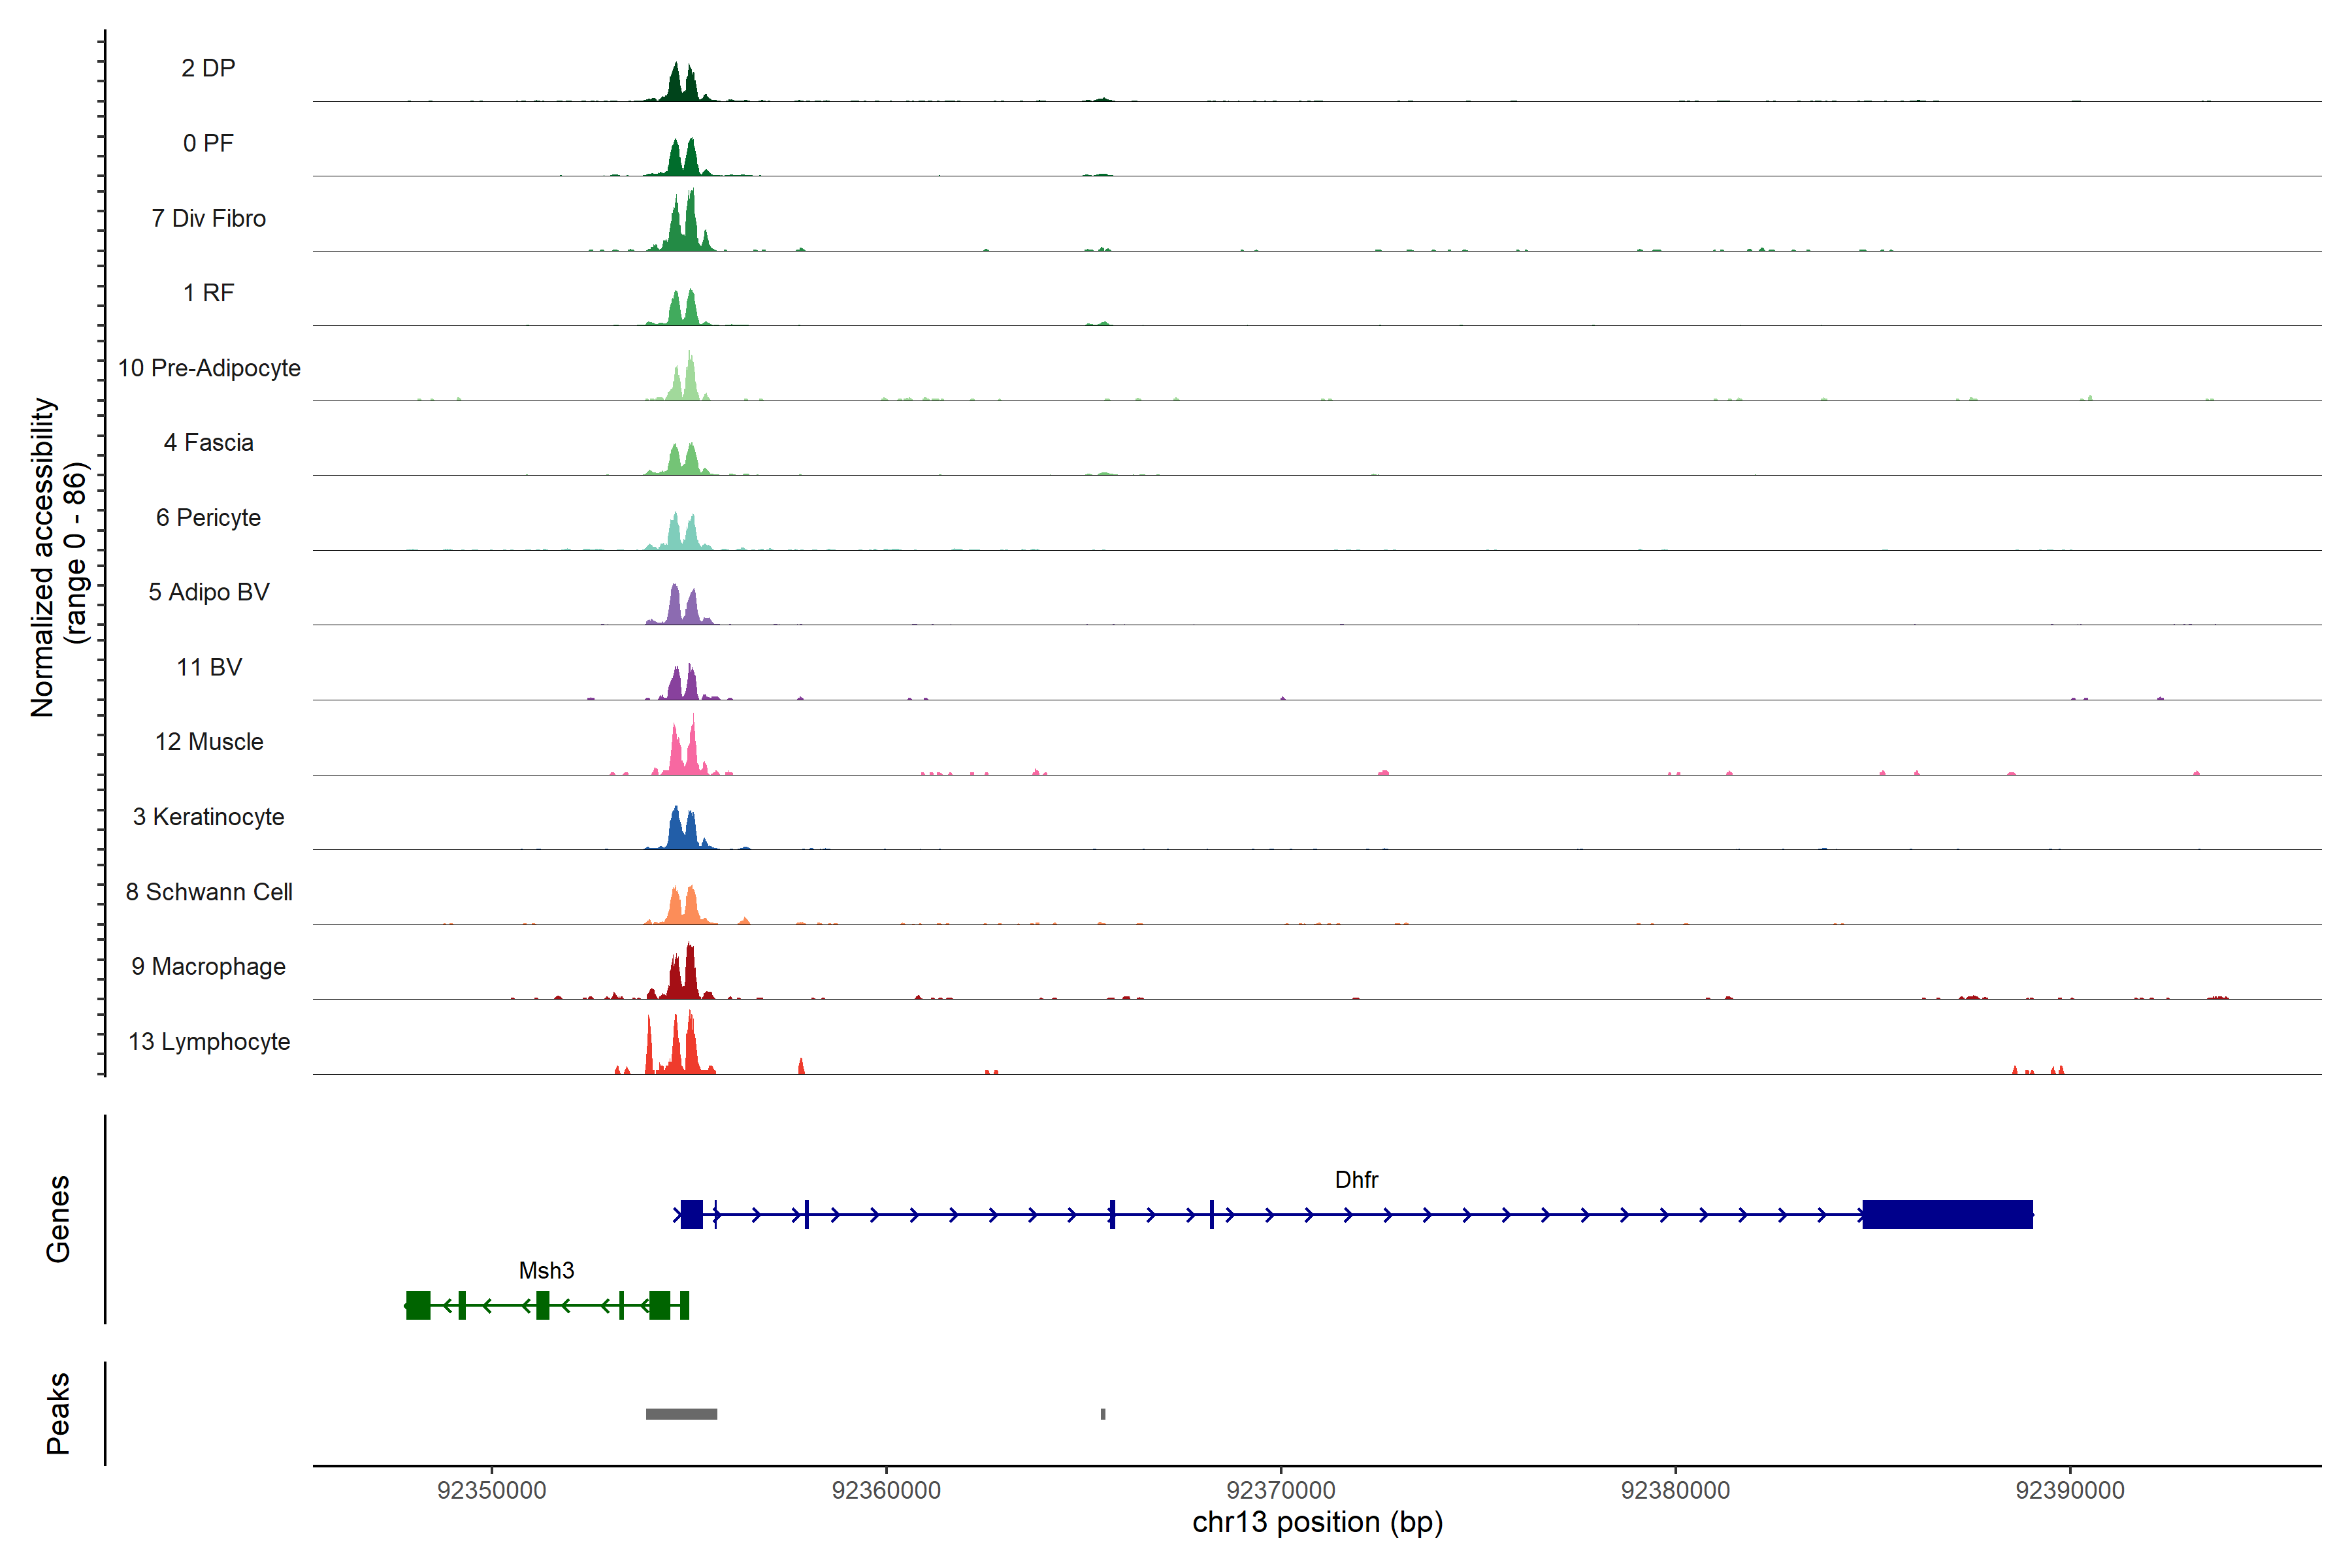
Task: Click the Dhfr first exon box
Action: 691,1214
